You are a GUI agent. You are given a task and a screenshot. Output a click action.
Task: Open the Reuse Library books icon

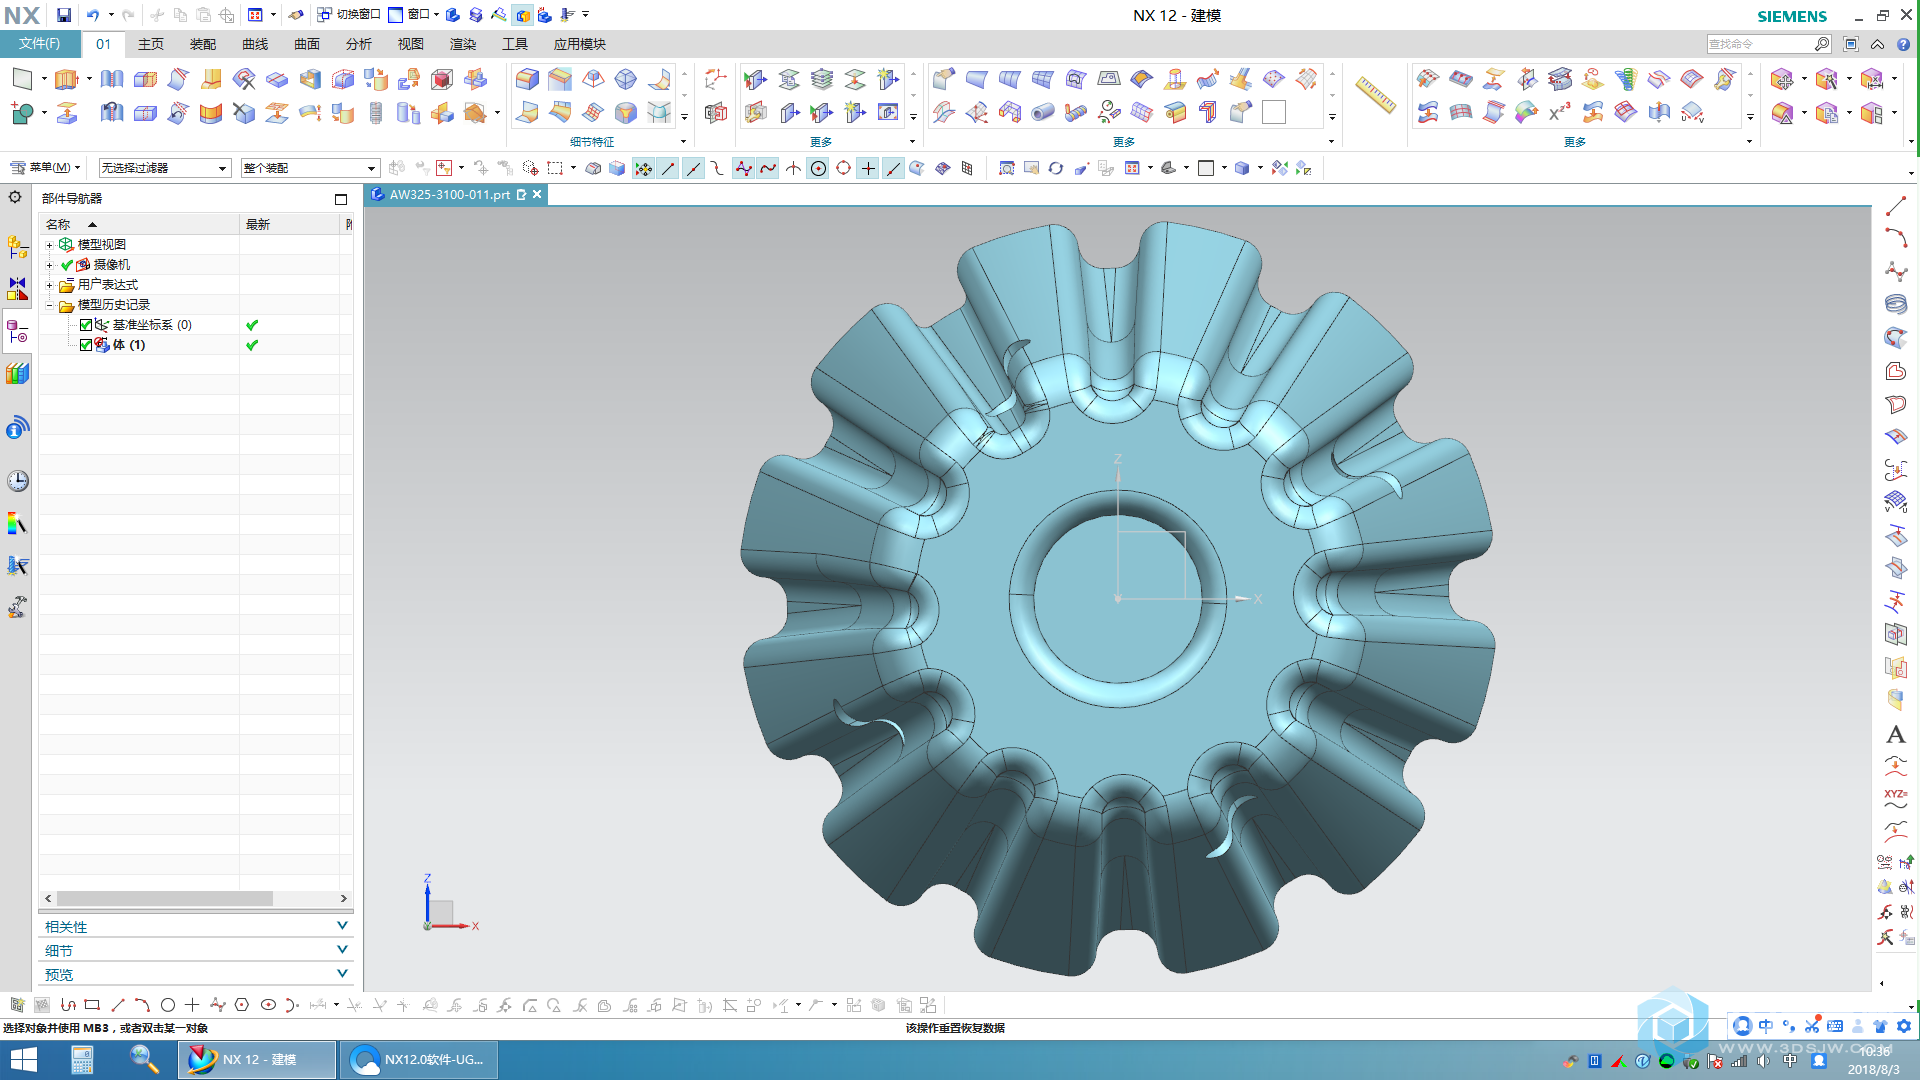point(17,373)
